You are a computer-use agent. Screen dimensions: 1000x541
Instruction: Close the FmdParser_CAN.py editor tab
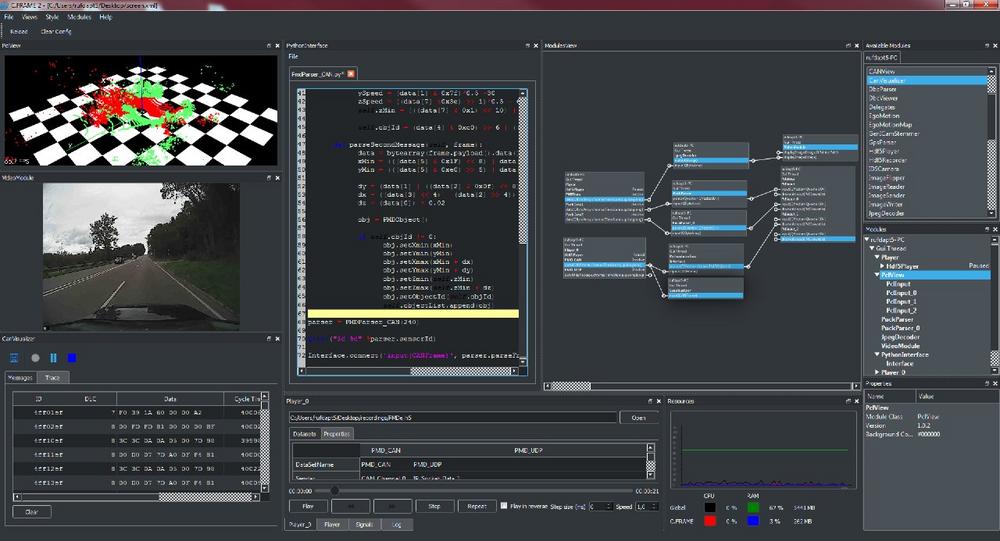pyautogui.click(x=351, y=74)
